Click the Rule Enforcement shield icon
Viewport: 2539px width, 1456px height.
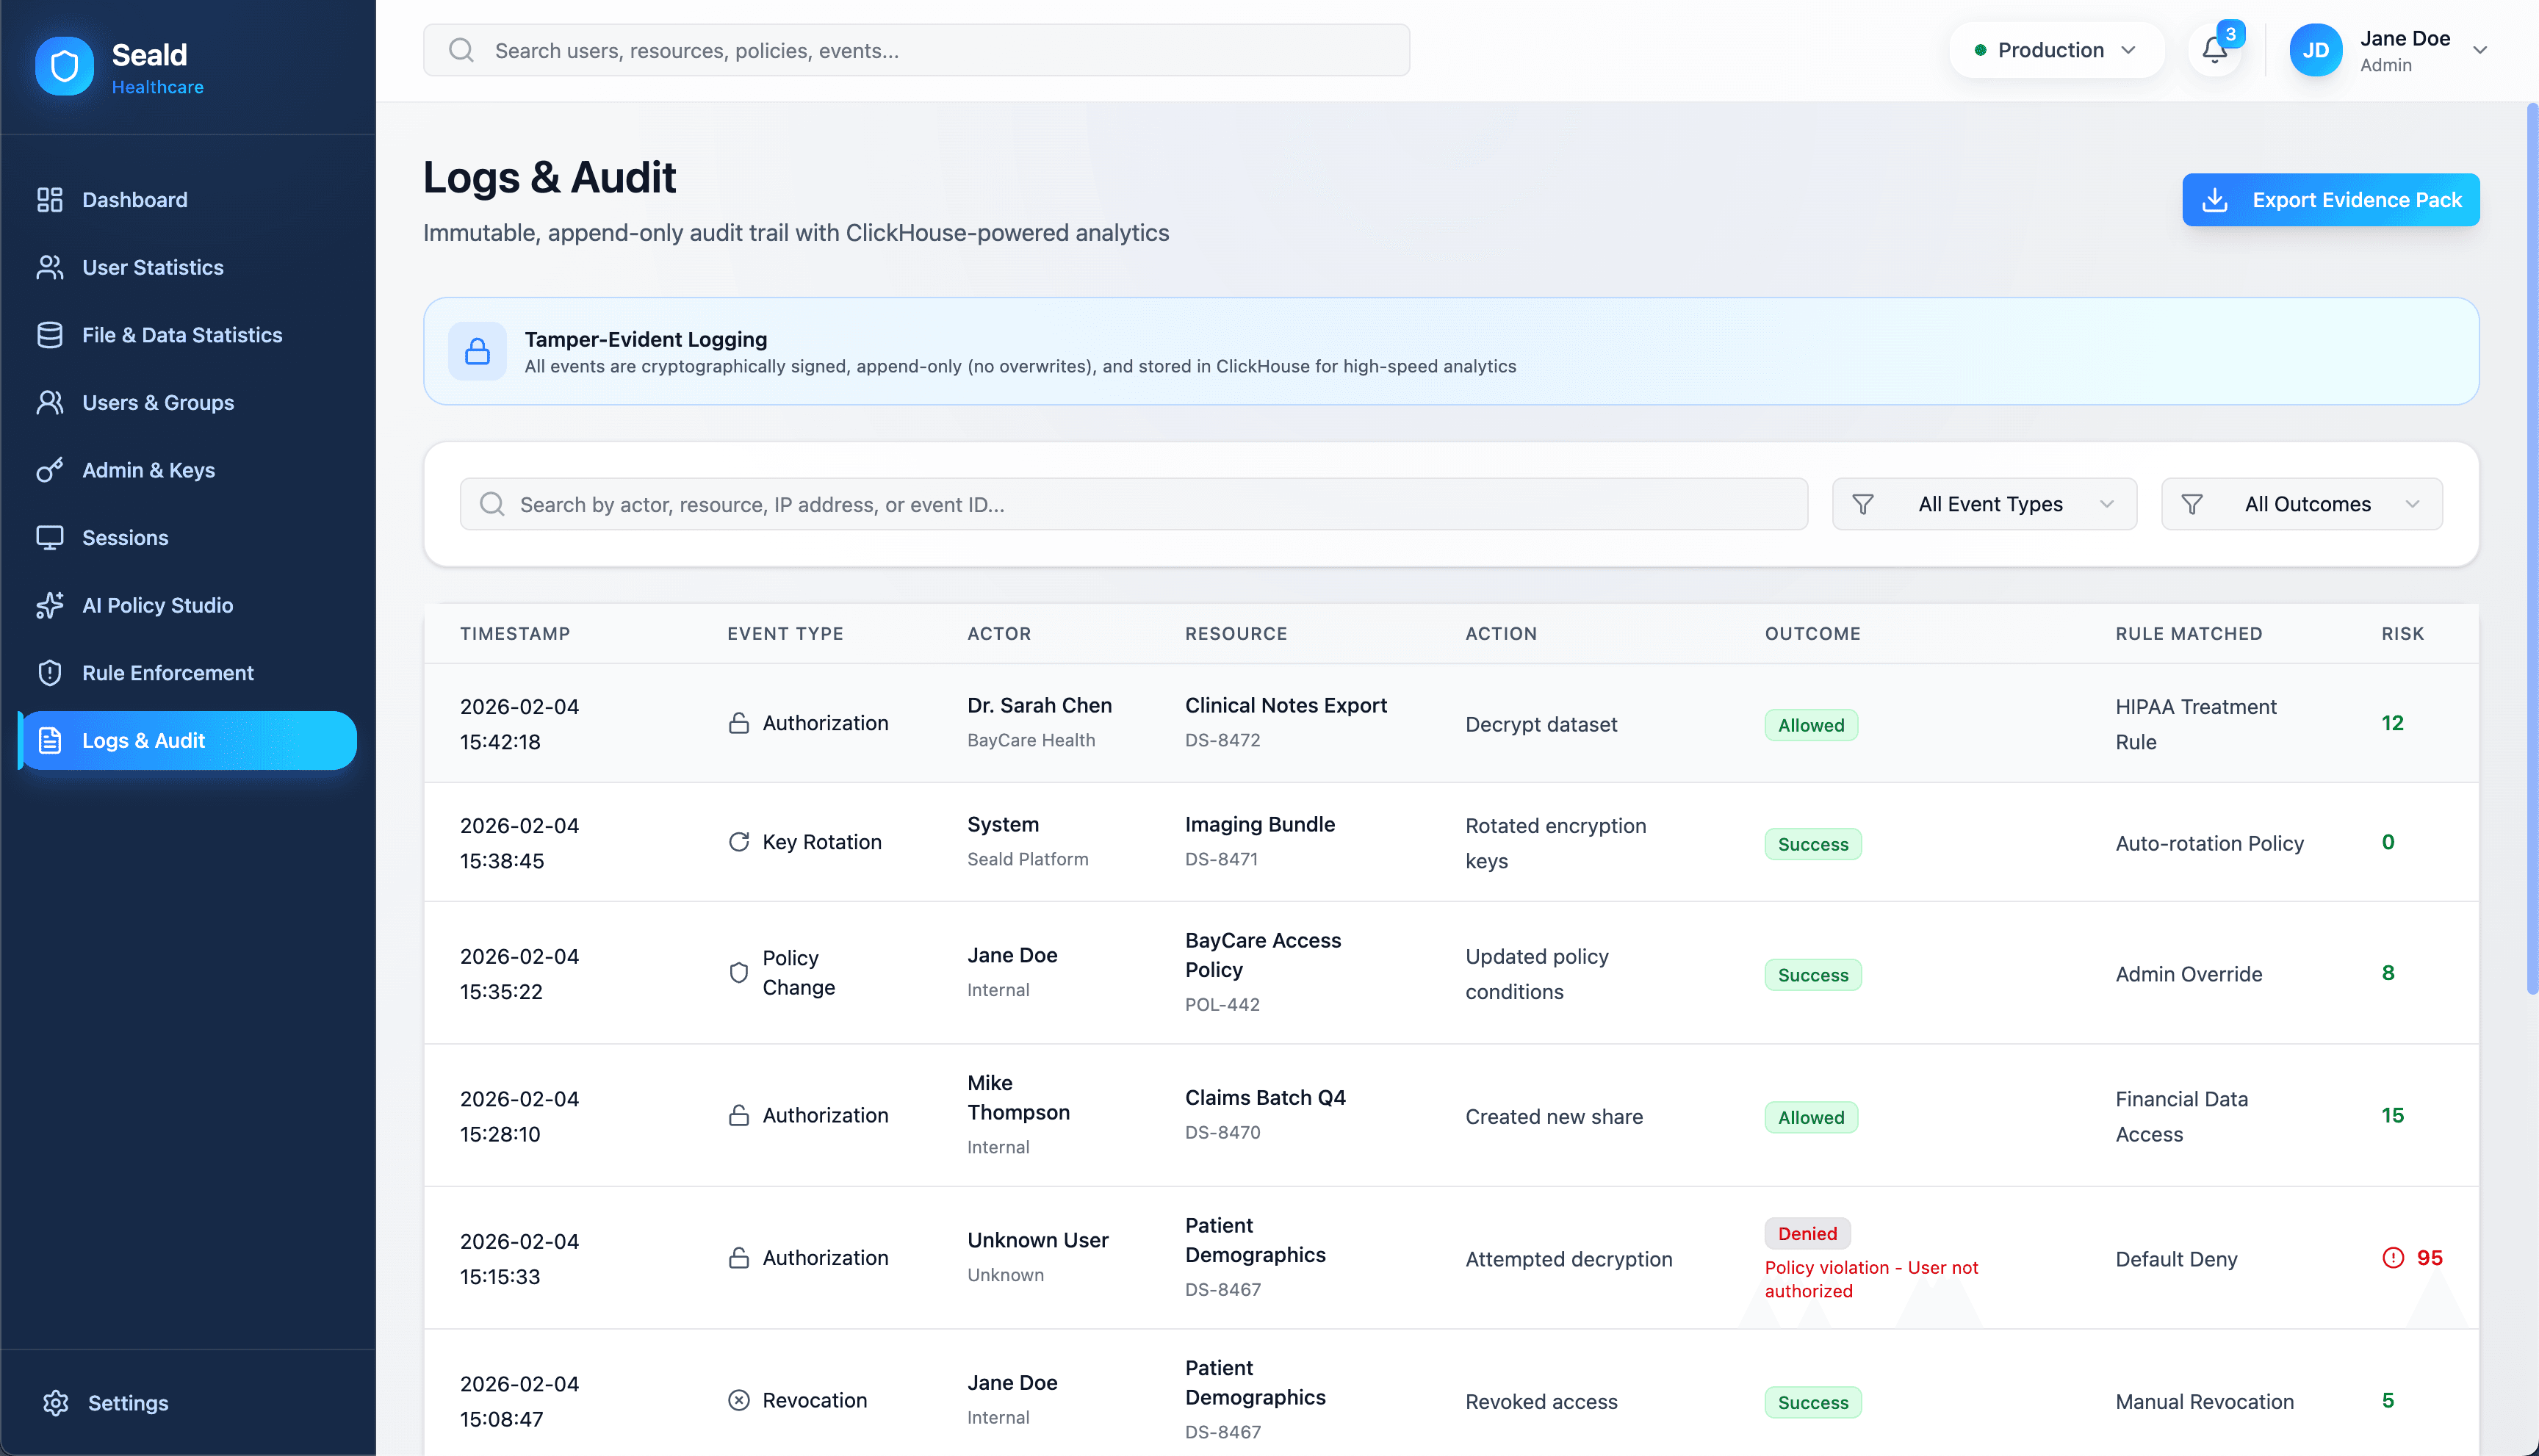point(50,672)
